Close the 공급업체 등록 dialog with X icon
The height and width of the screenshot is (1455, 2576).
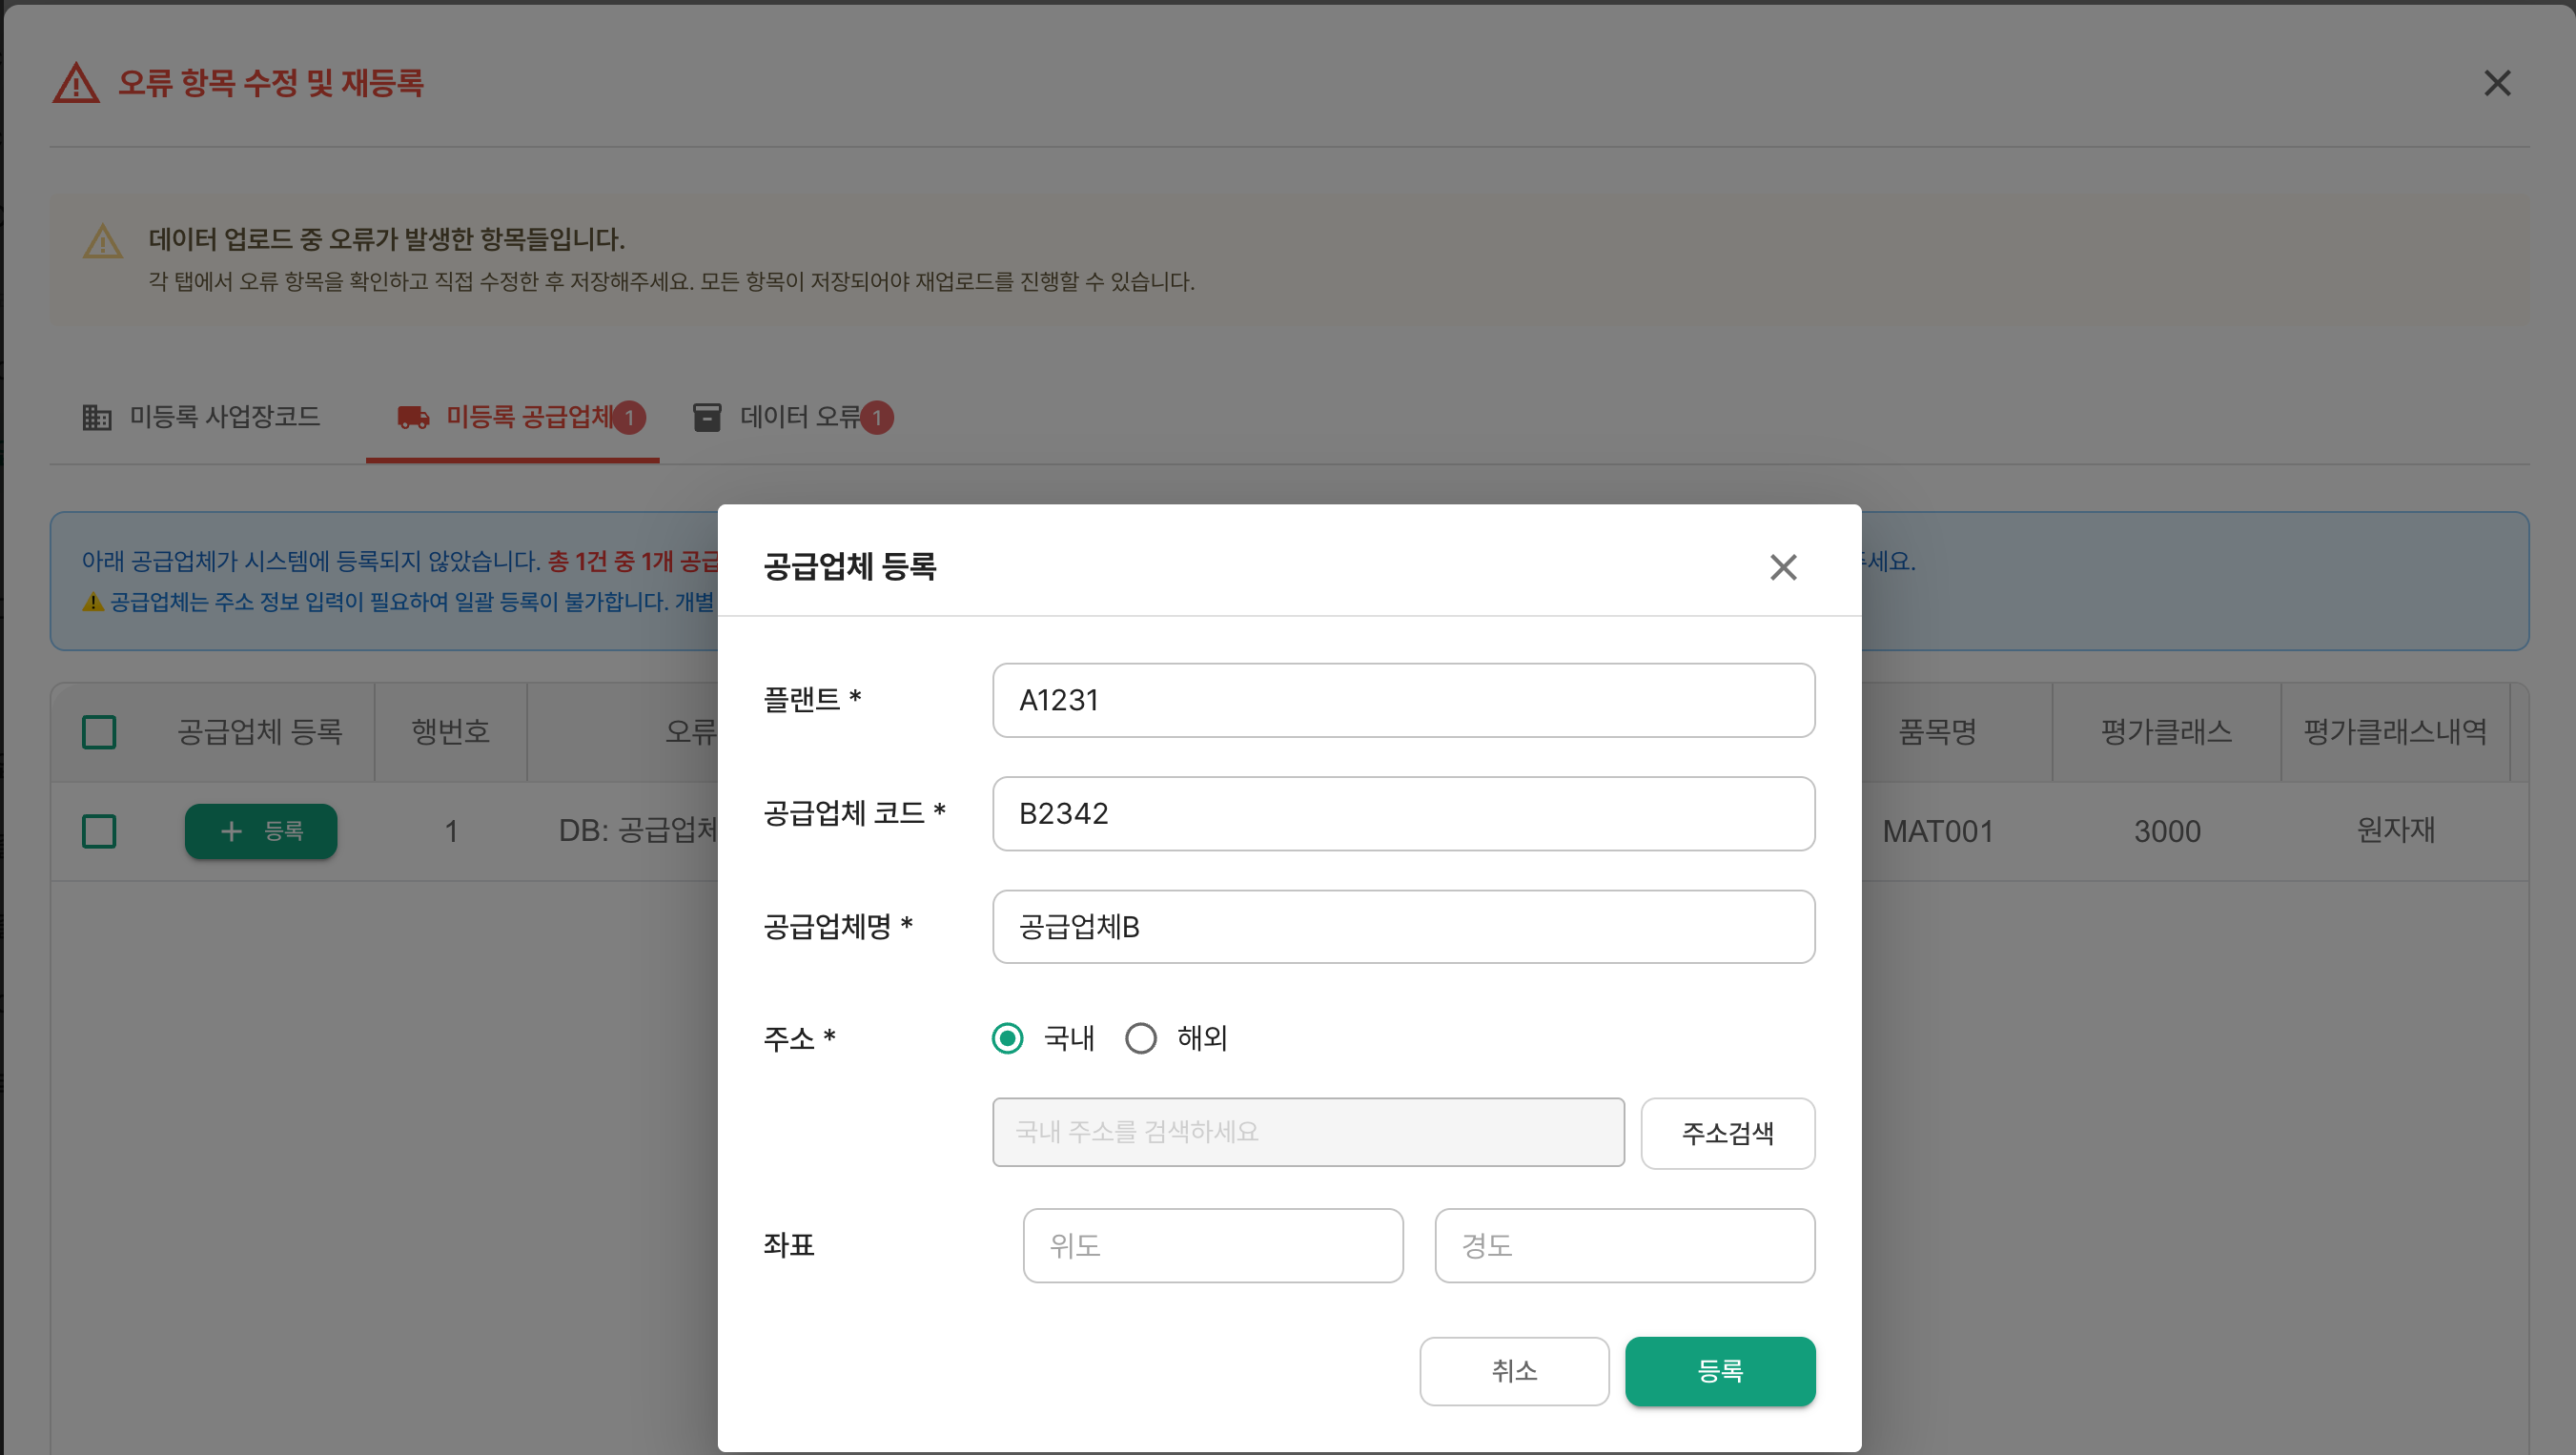pos(1782,567)
